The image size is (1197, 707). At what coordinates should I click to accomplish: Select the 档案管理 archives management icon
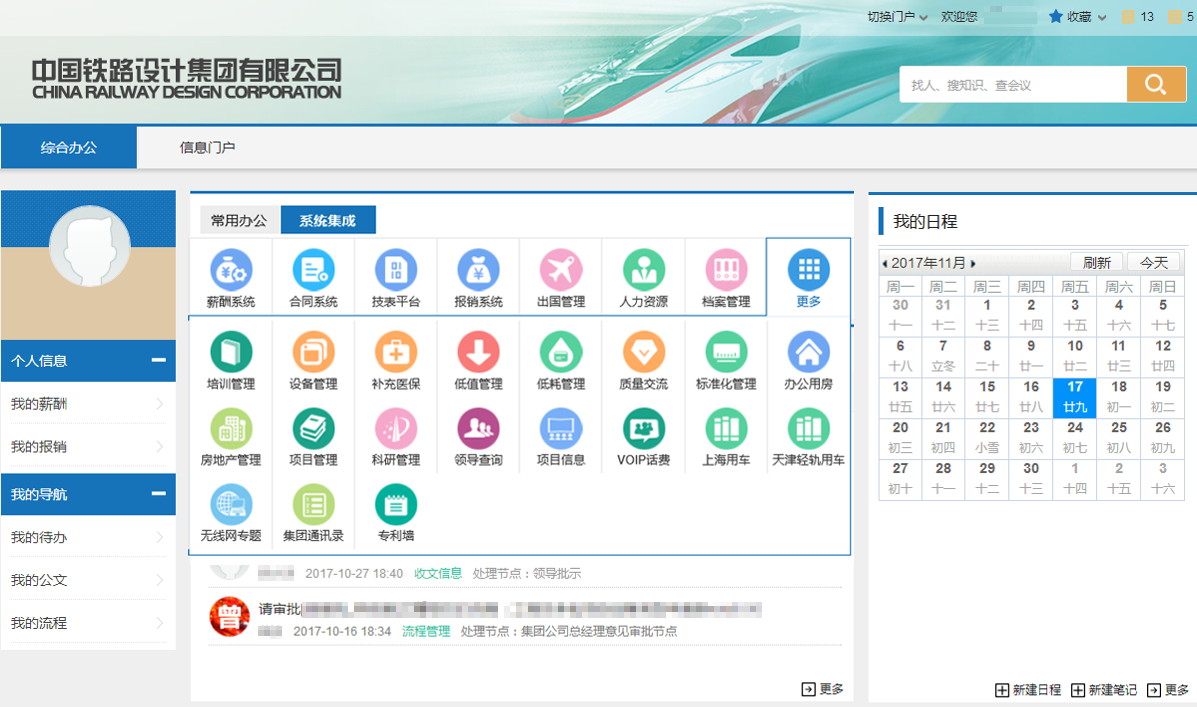coord(725,277)
